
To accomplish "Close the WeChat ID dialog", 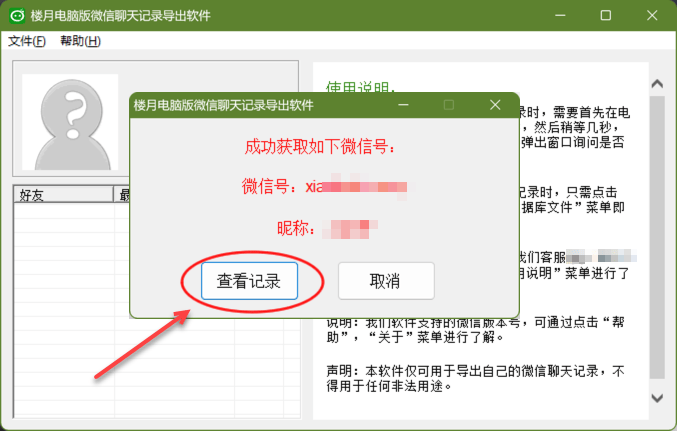I will (495, 105).
